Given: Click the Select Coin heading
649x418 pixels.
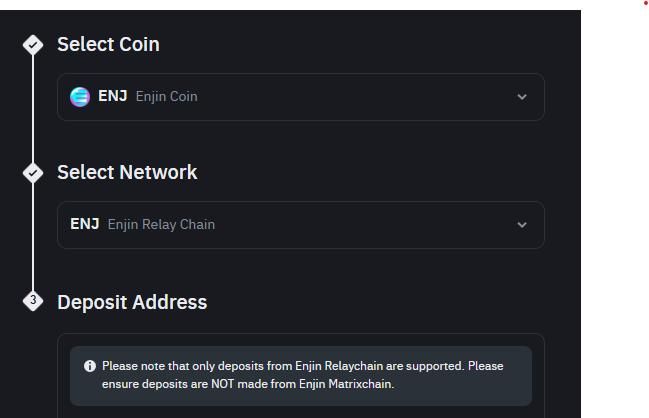Looking at the screenshot, I should pyautogui.click(x=108, y=44).
